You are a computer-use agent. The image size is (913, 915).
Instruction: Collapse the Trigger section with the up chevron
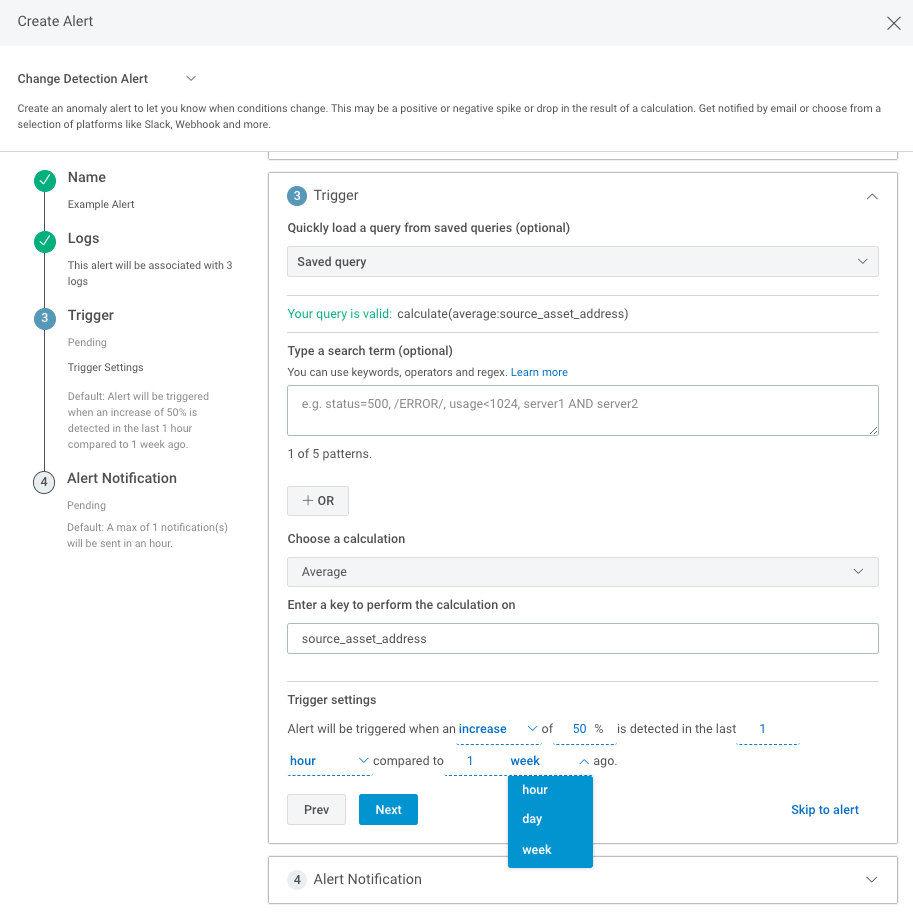coord(872,197)
